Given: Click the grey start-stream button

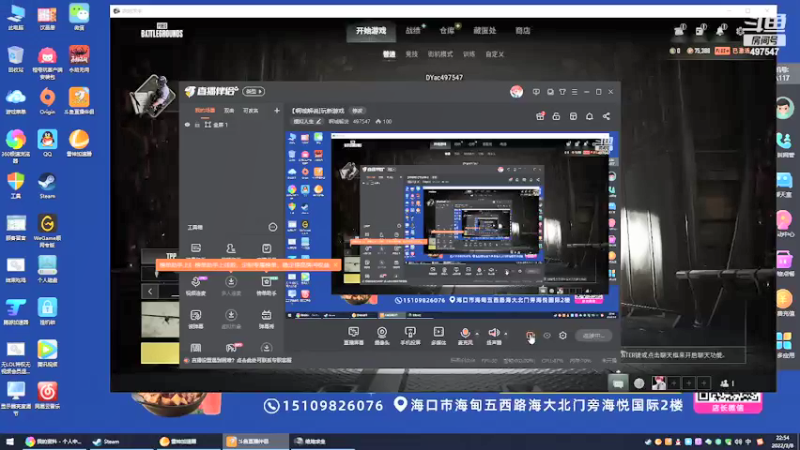Looking at the screenshot, I should pyautogui.click(x=593, y=336).
